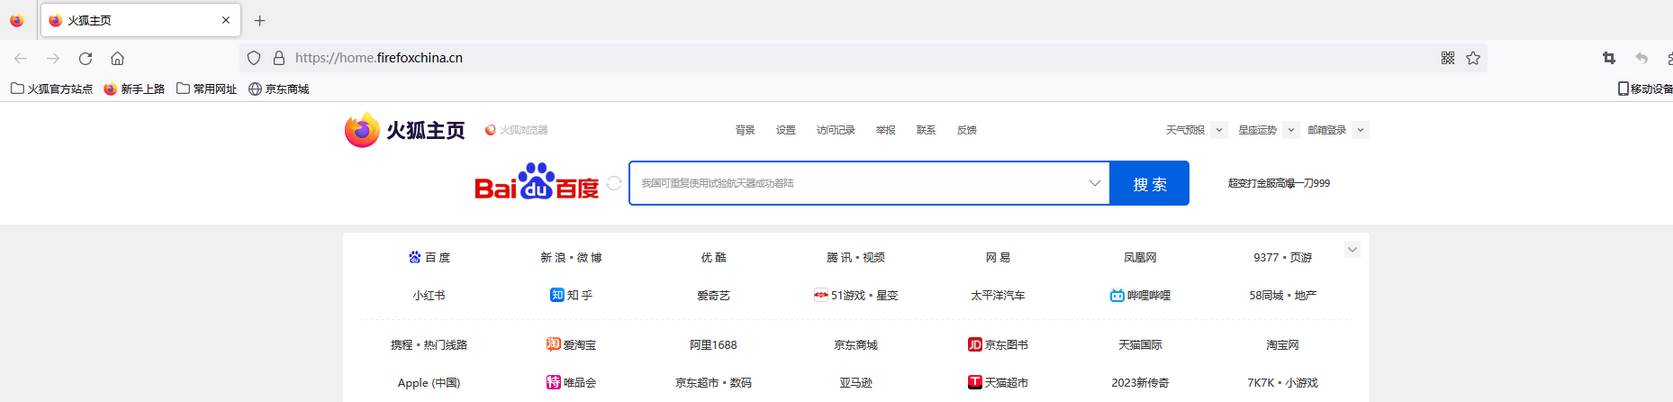The width and height of the screenshot is (1673, 402).
Task: Click the 唯品会 pink icon
Action: 553,382
